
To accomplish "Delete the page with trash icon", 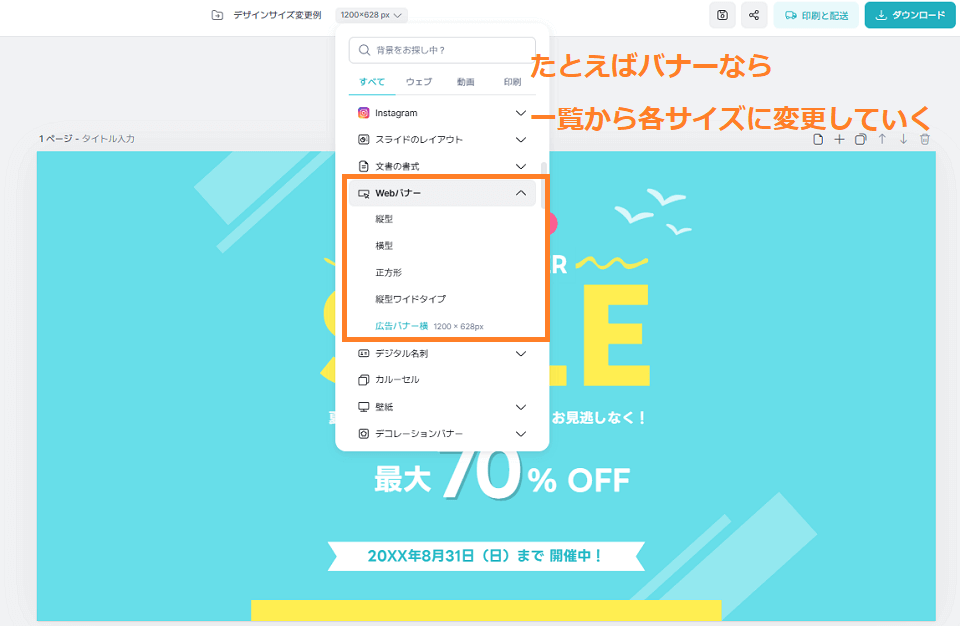I will pos(925,139).
